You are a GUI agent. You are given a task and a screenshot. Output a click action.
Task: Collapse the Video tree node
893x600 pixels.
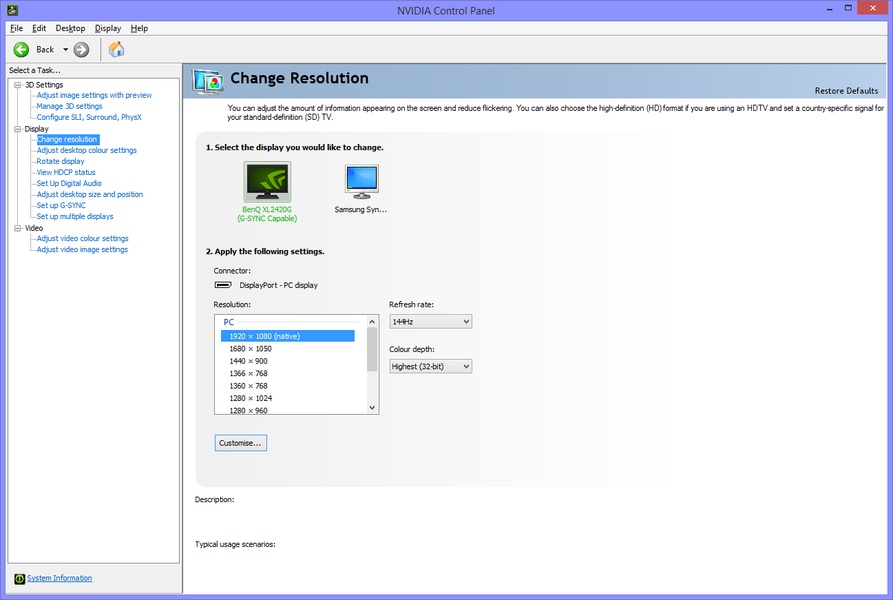click(x=18, y=228)
